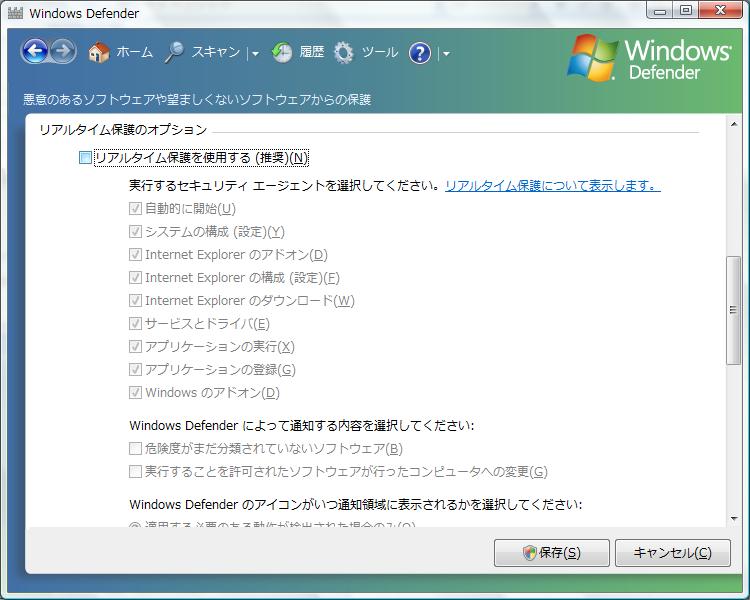The width and height of the screenshot is (750, 600).
Task: Click 実行するセキュリティ エージェントを選択してください text
Action: (x=285, y=185)
